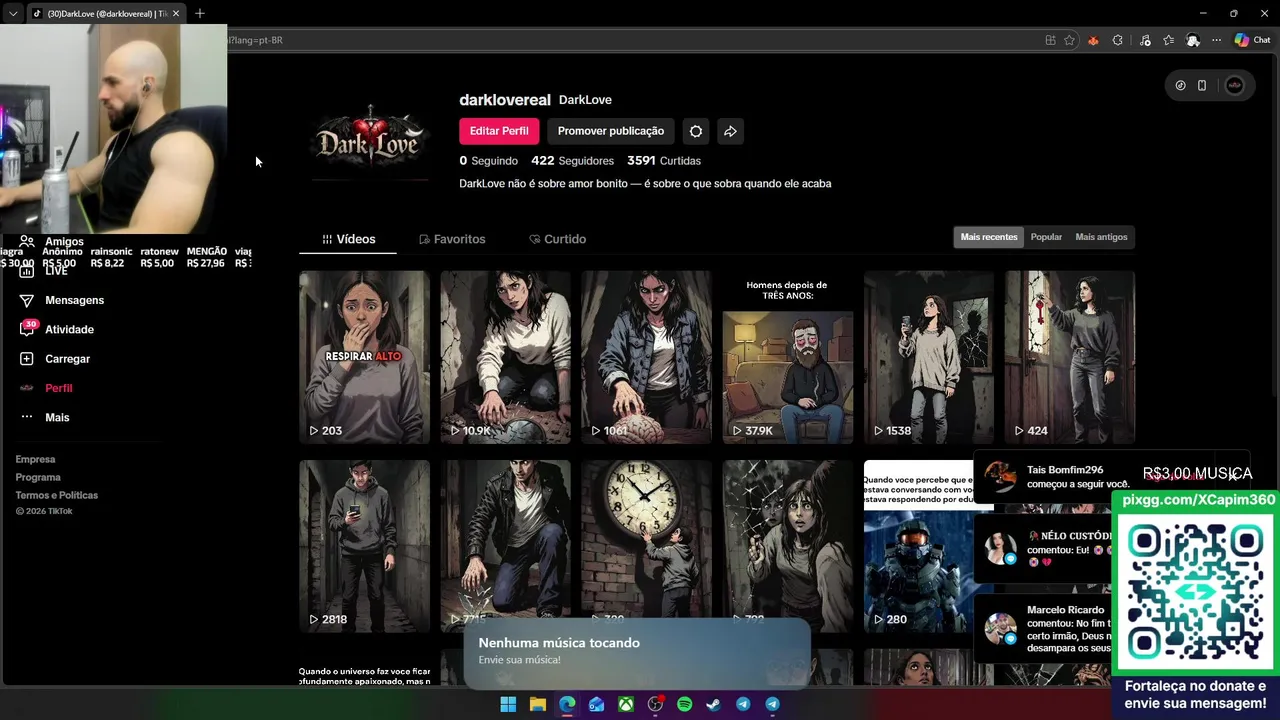Click the phone app icon in top pill
The height and width of the screenshot is (720, 1280).
(x=1202, y=85)
